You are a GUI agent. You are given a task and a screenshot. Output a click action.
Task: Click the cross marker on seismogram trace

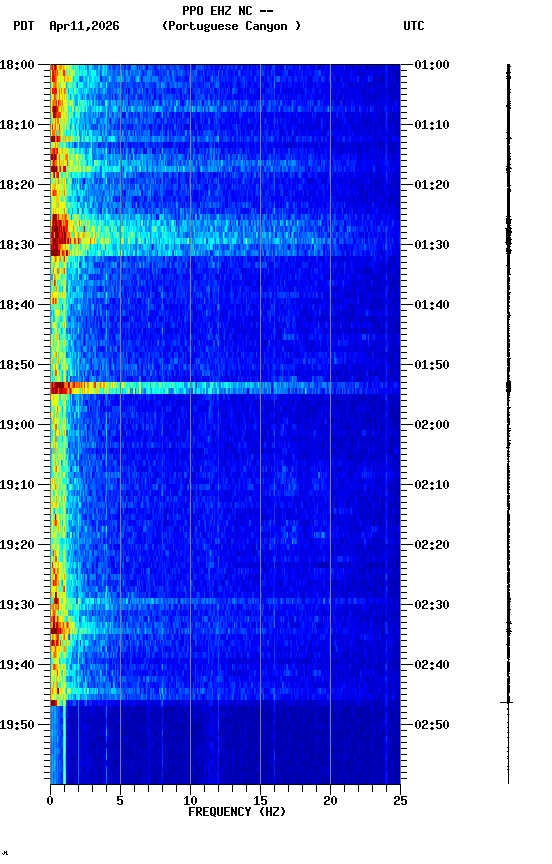coord(507,703)
